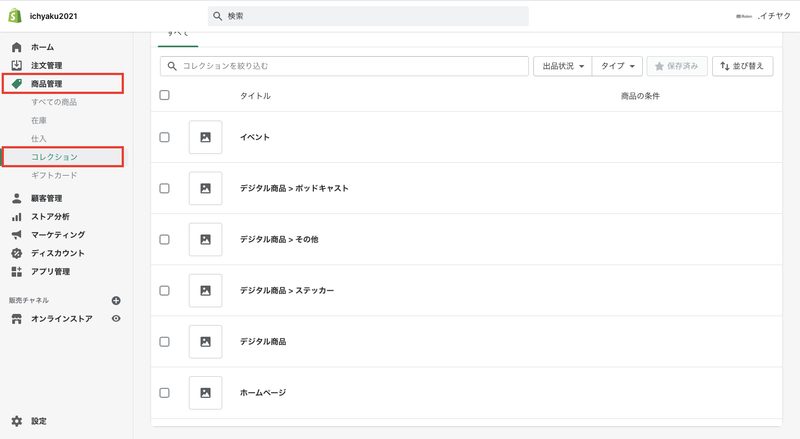Open ディスカウント in sidebar

58,253
